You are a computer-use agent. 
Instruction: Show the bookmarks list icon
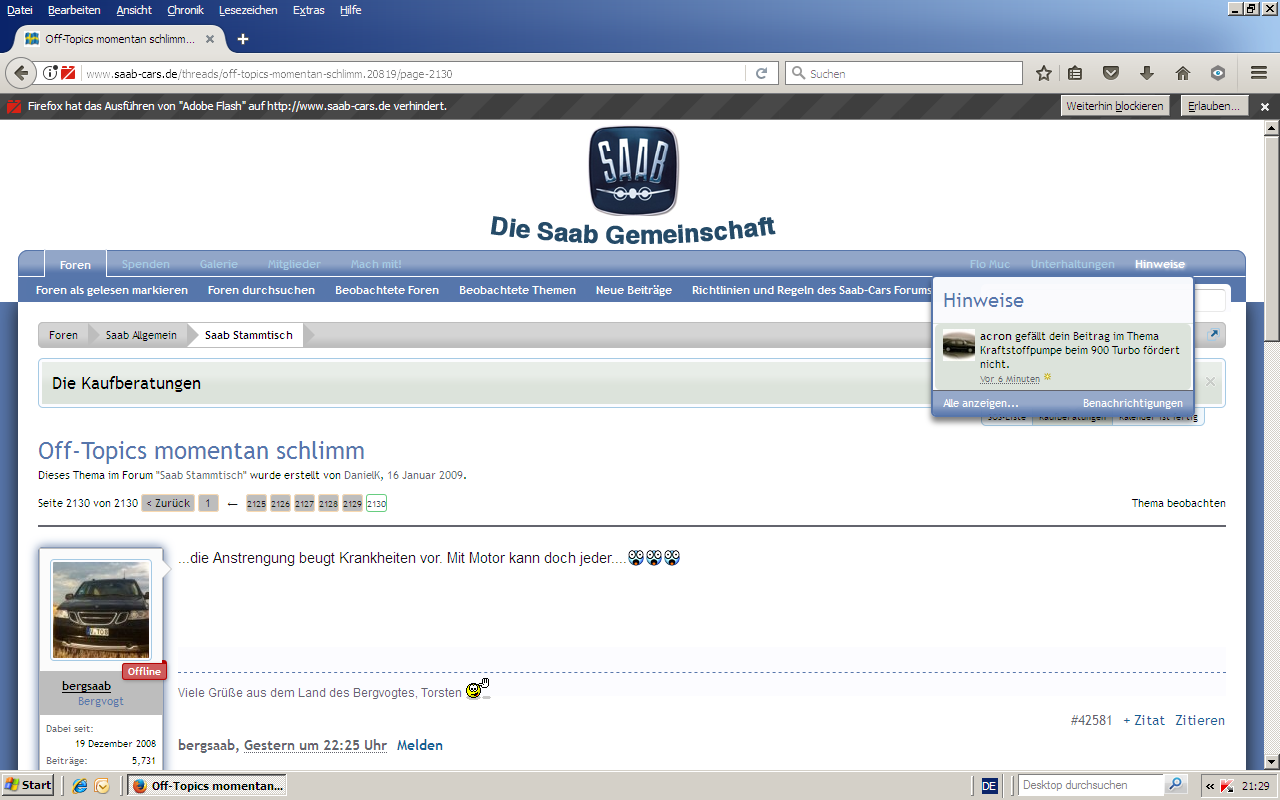pos(1075,73)
